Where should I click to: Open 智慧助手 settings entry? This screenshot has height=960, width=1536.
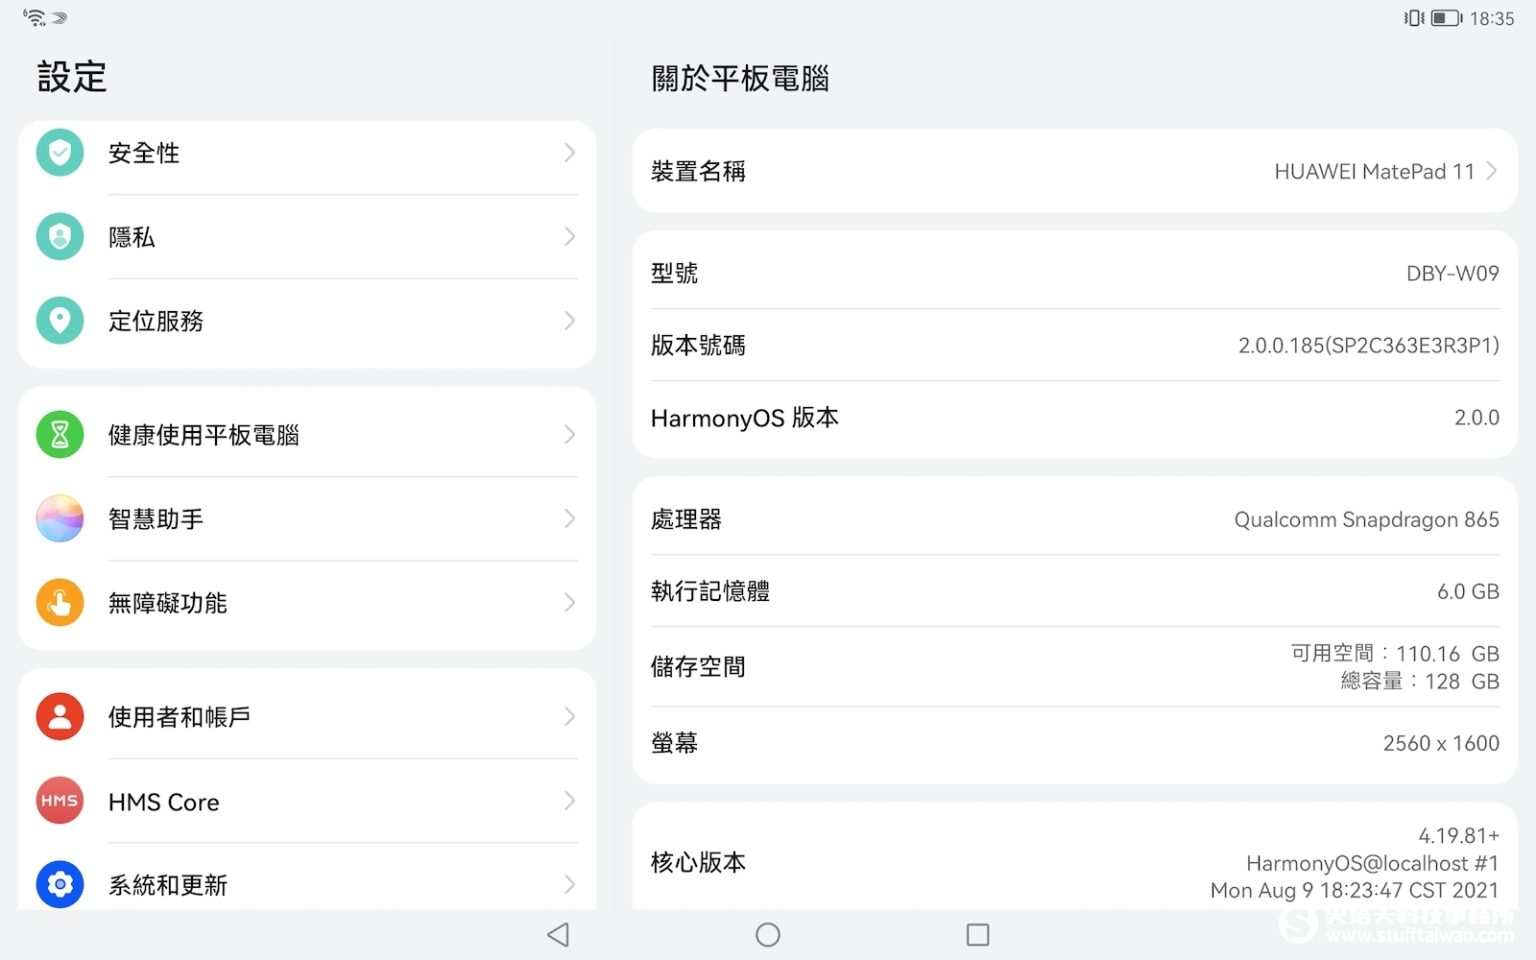[x=307, y=519]
